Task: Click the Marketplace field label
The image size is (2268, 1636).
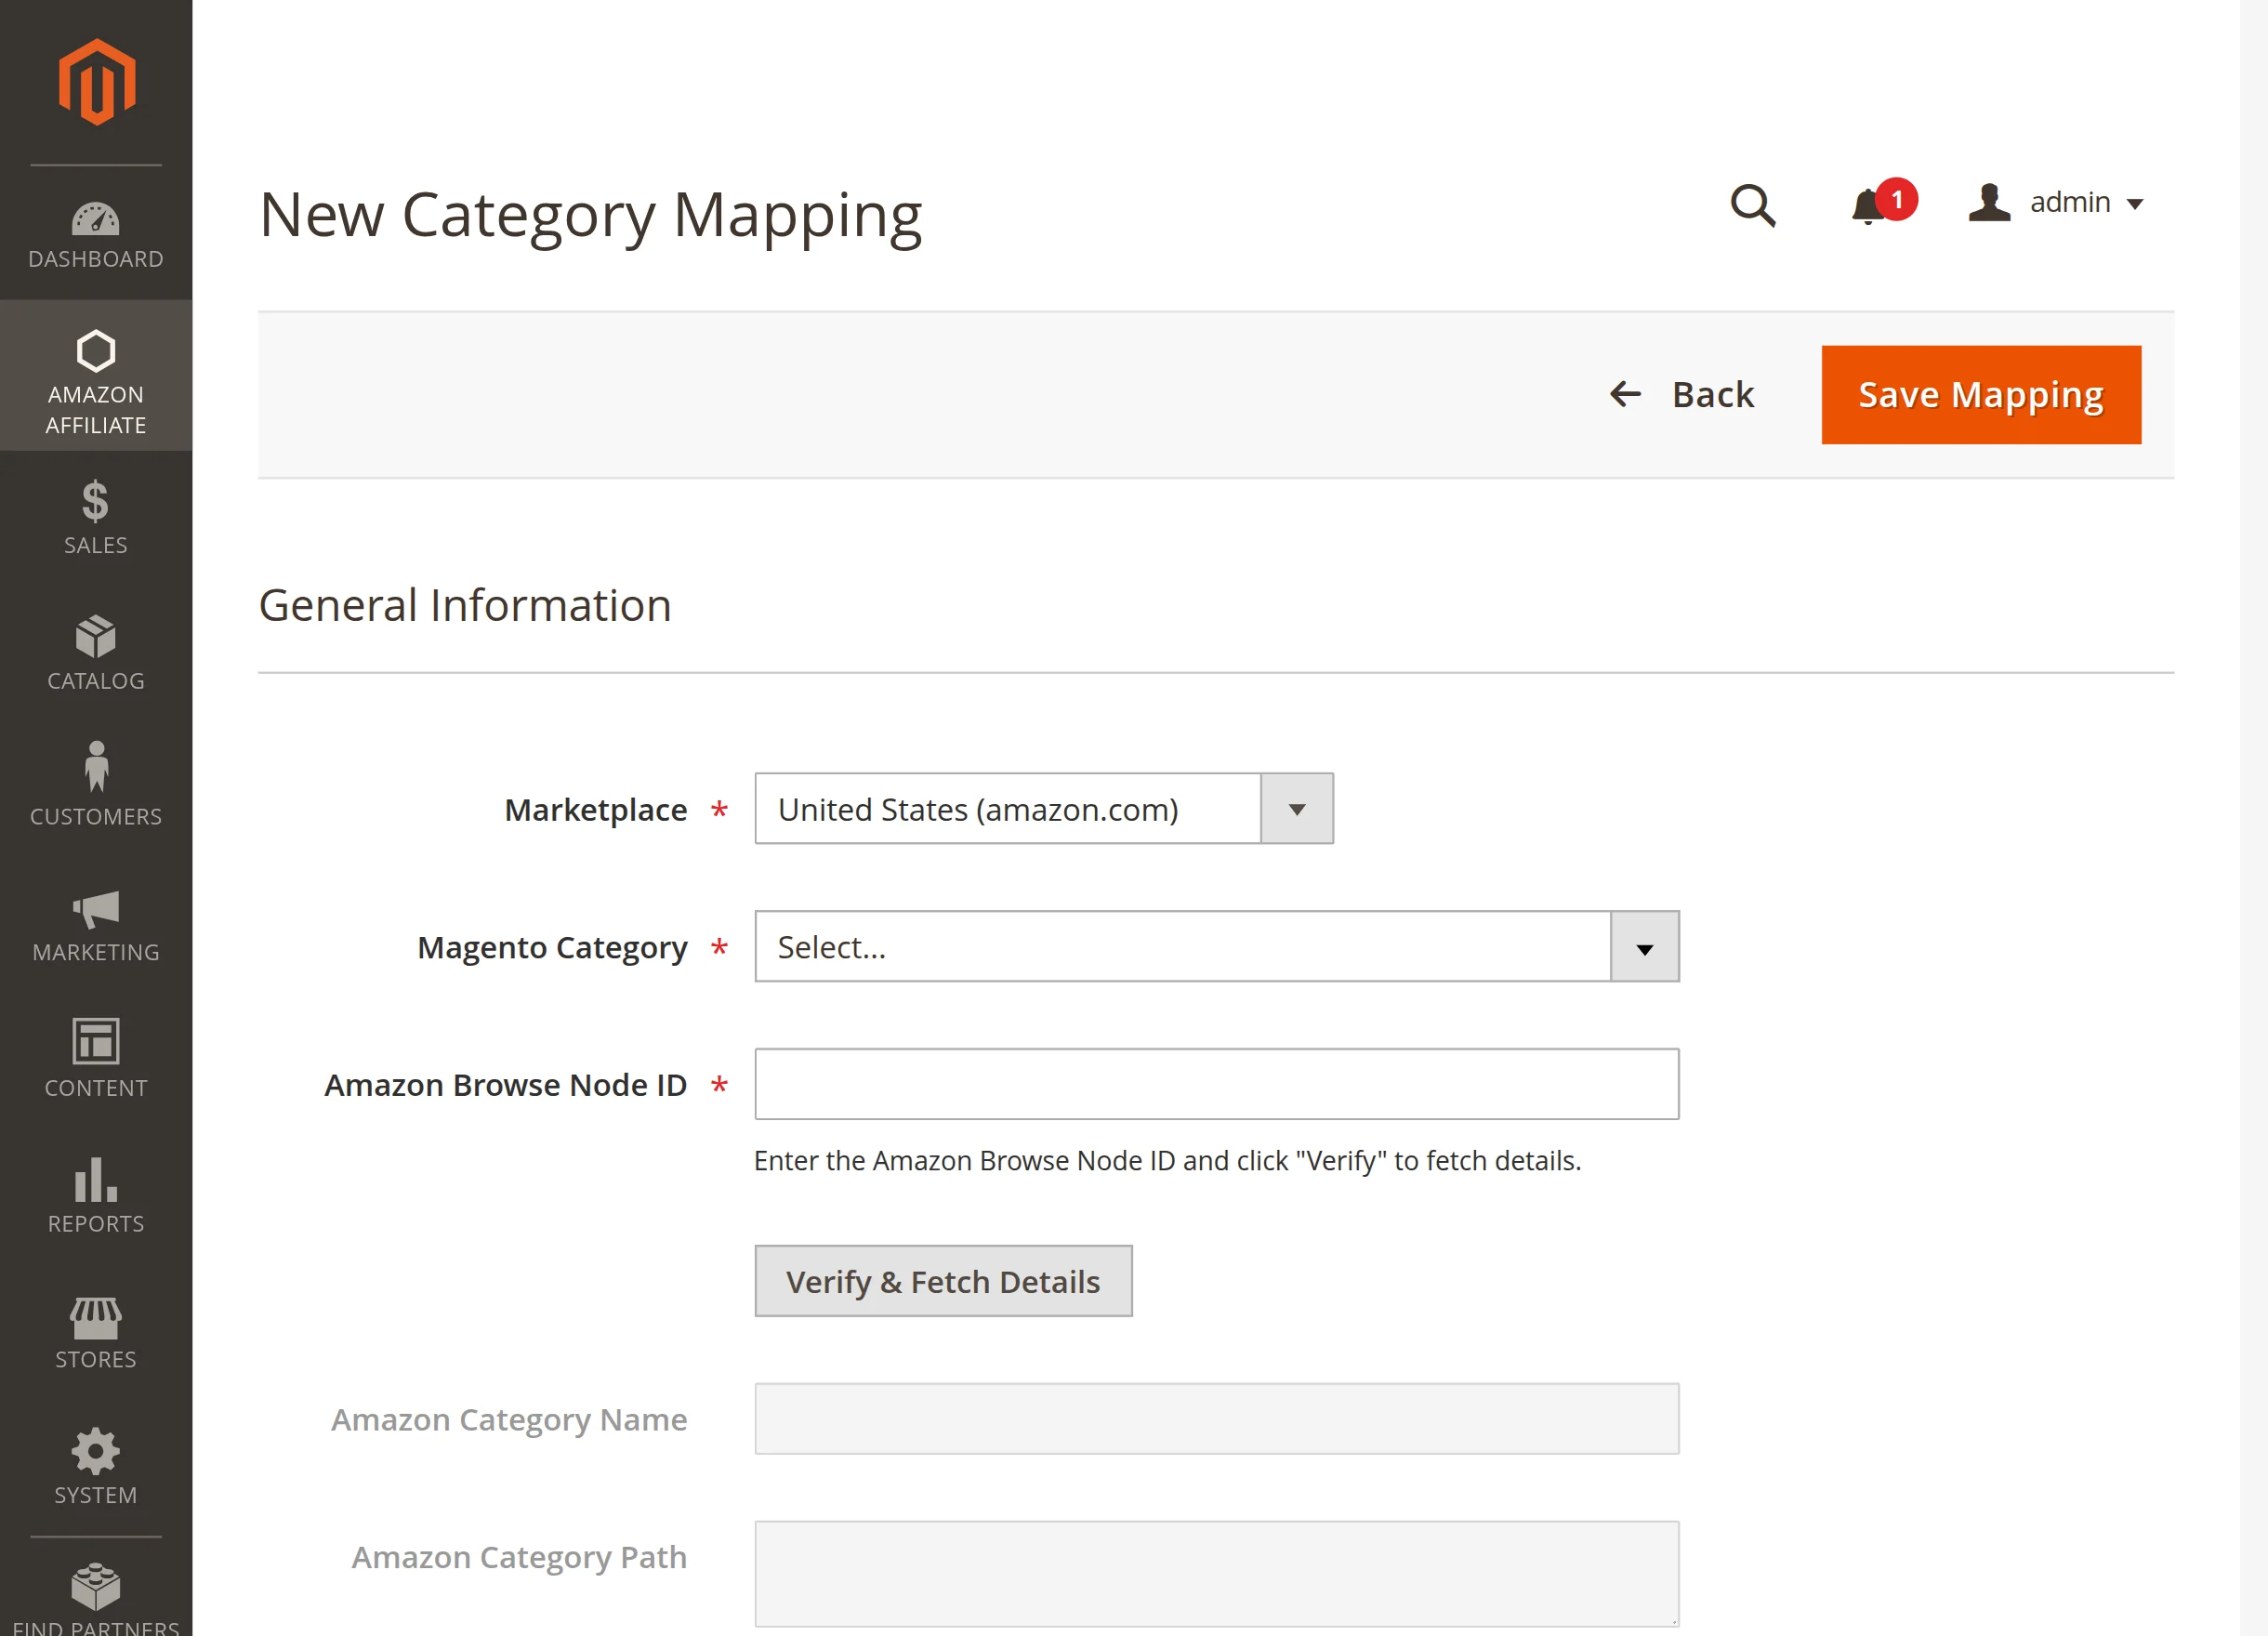Action: tap(596, 810)
